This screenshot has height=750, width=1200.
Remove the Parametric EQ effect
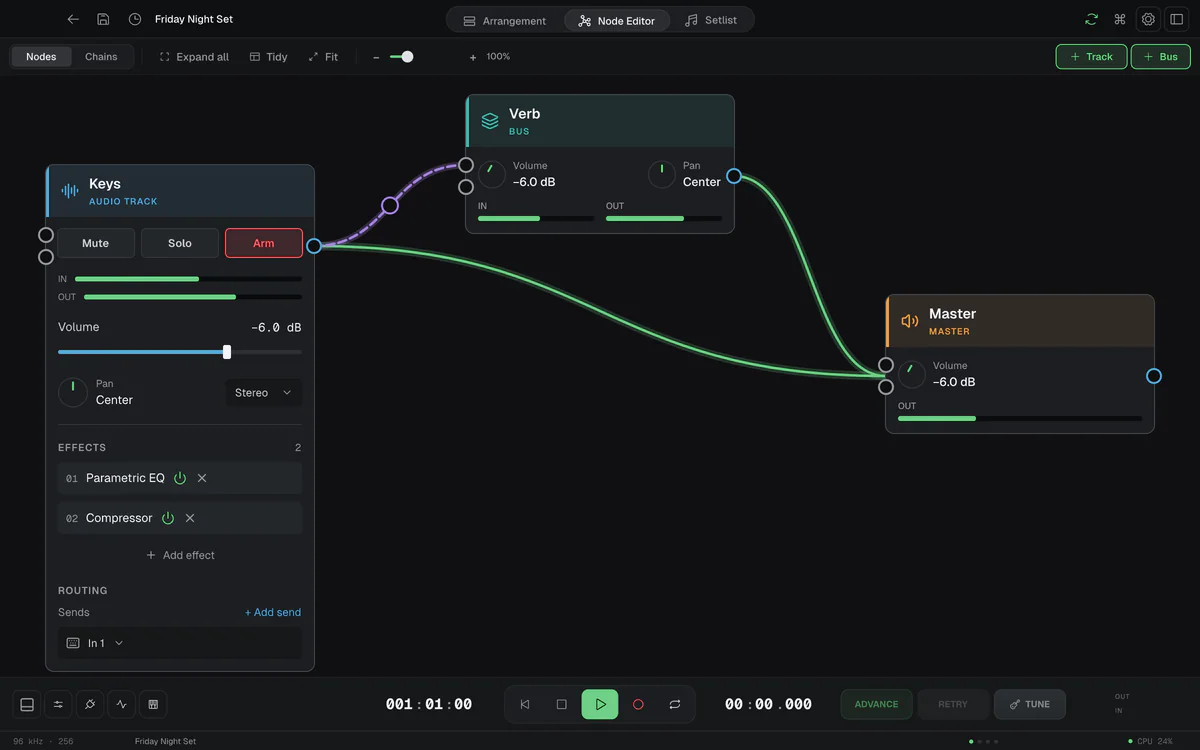pyautogui.click(x=202, y=478)
